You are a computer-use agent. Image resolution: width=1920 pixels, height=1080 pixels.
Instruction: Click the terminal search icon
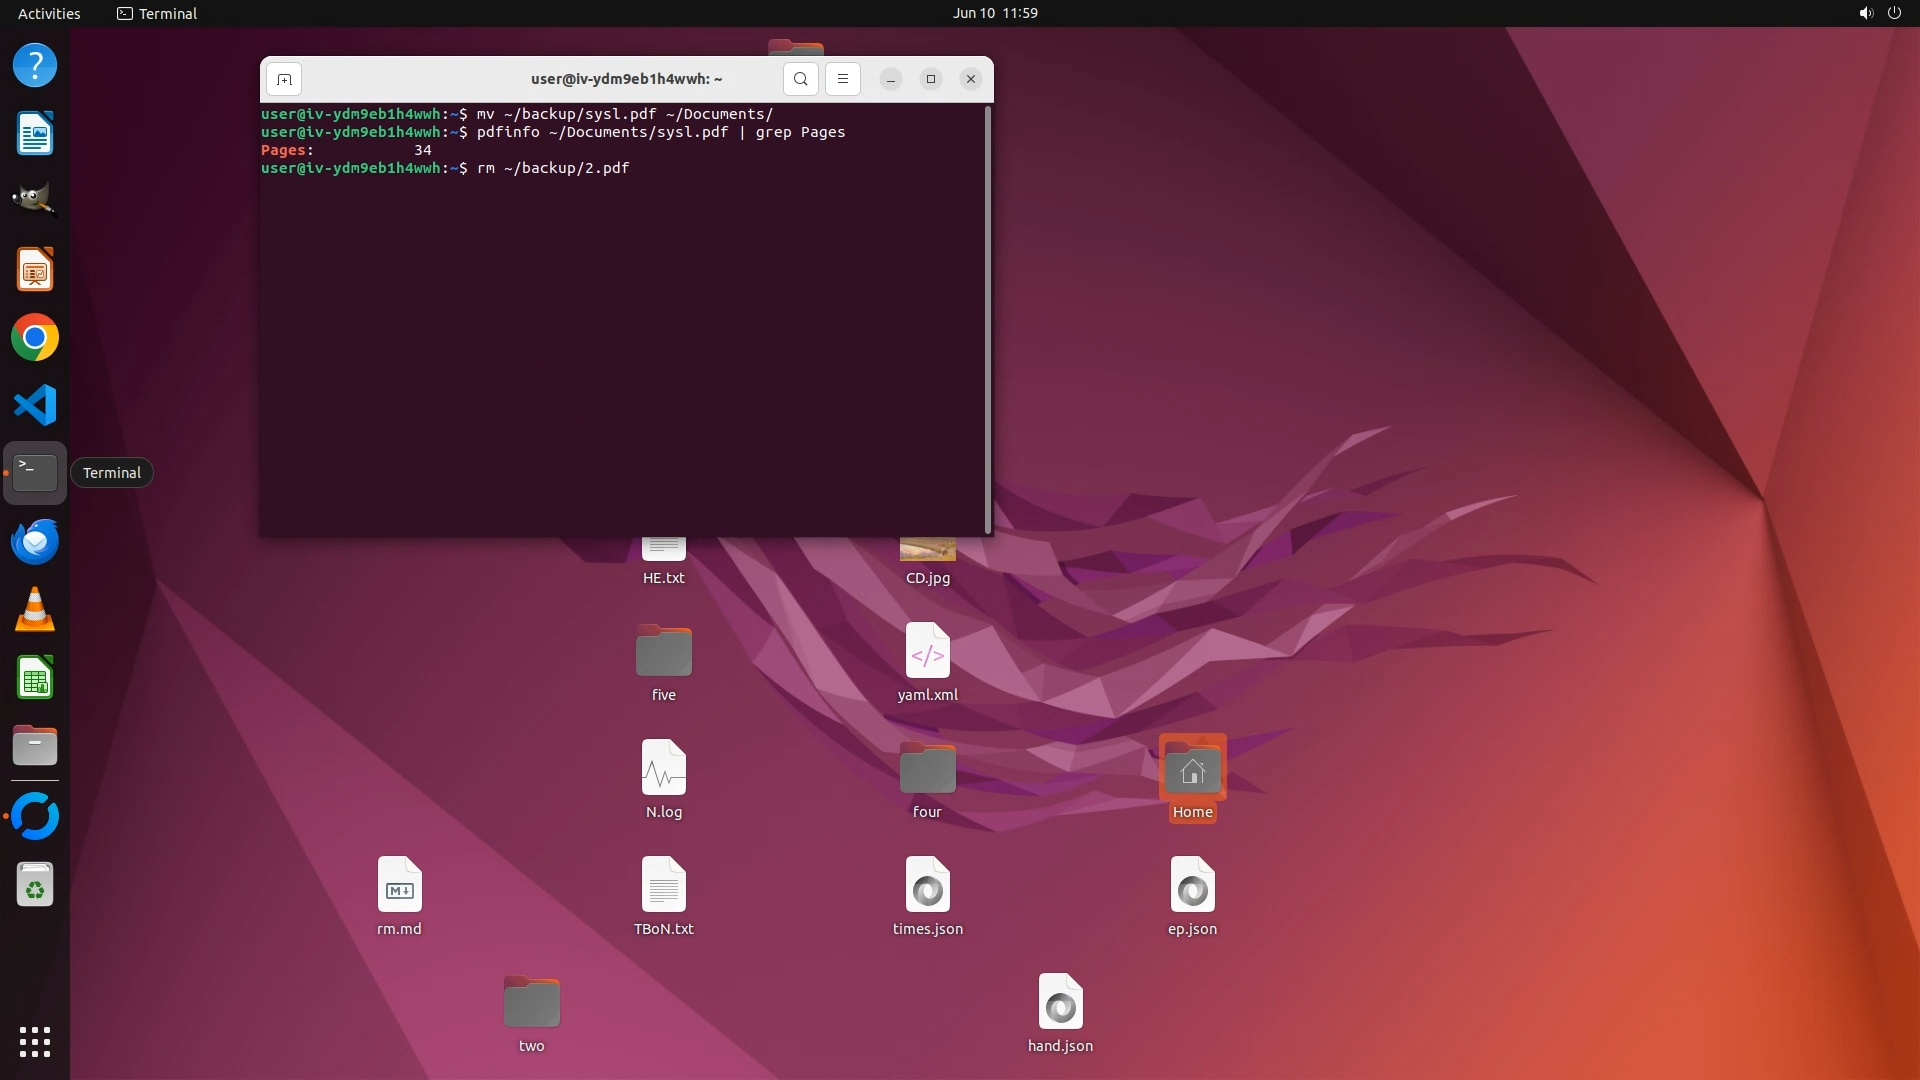(x=800, y=79)
